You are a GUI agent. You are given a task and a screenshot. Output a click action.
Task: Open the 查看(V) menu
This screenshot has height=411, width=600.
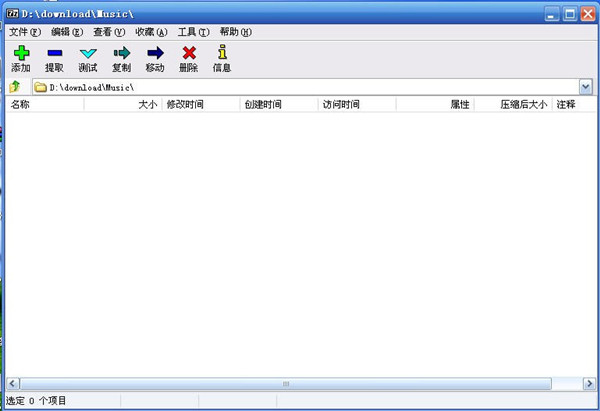pyautogui.click(x=109, y=32)
